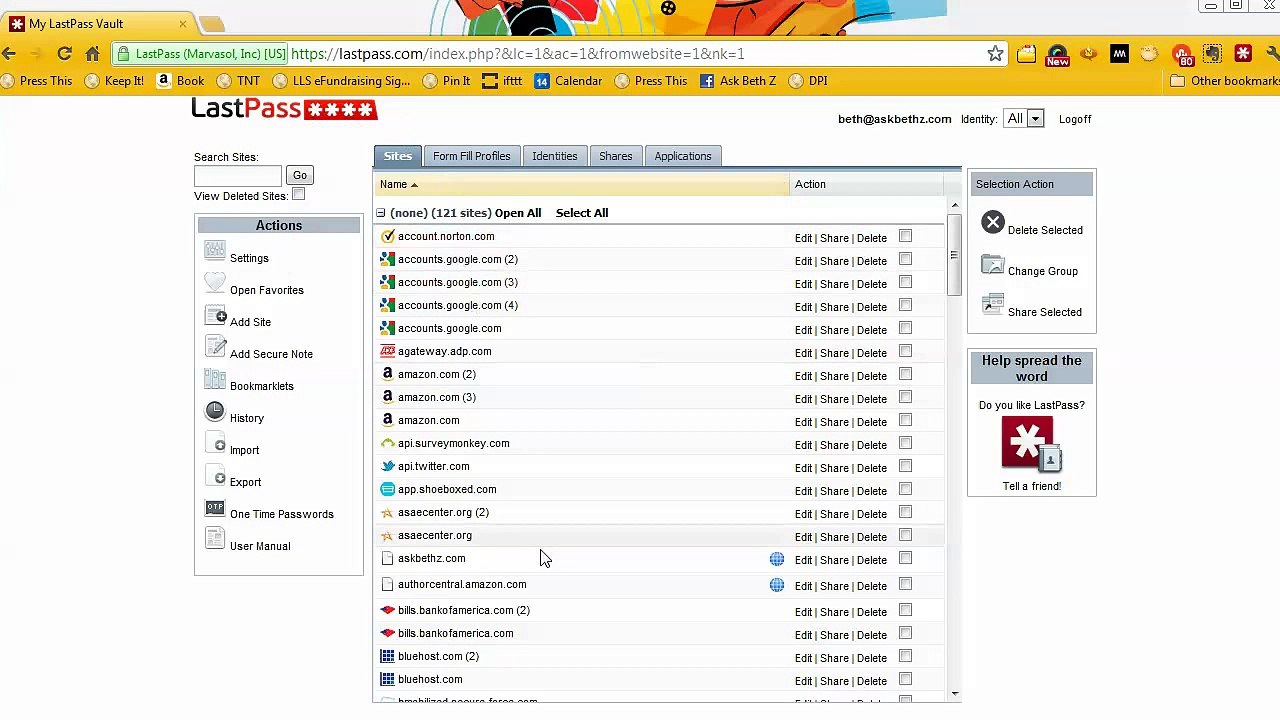Click the Delete Selected X icon
Screen dimensions: 1280x720
(992, 222)
